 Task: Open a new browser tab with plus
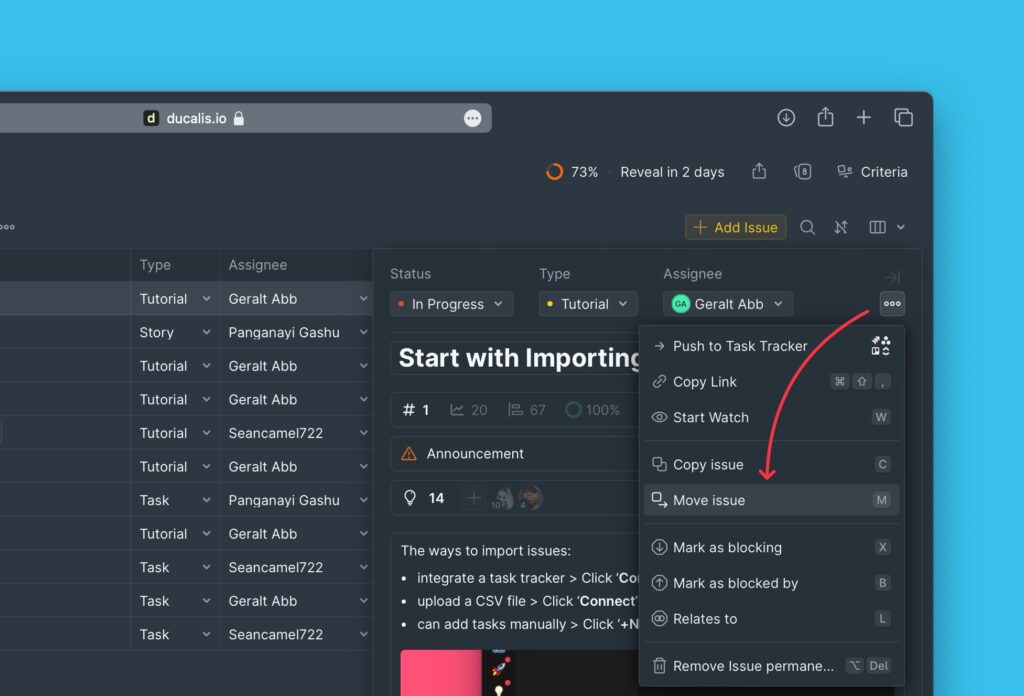[864, 118]
